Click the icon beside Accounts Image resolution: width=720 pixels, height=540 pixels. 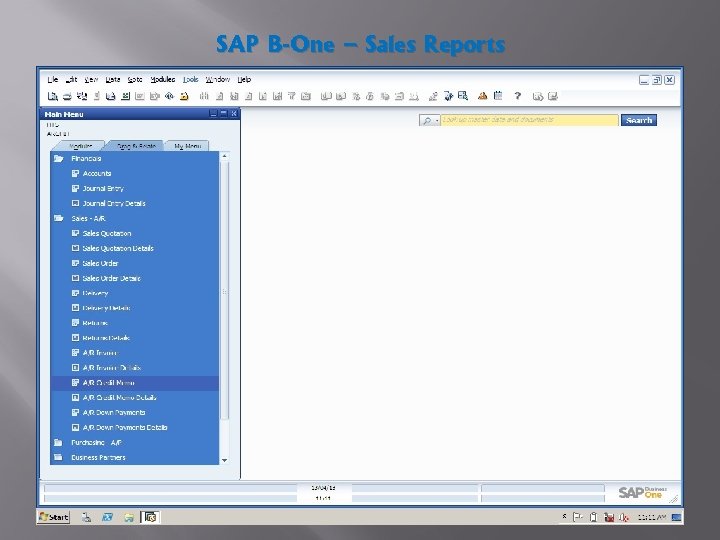(x=75, y=173)
